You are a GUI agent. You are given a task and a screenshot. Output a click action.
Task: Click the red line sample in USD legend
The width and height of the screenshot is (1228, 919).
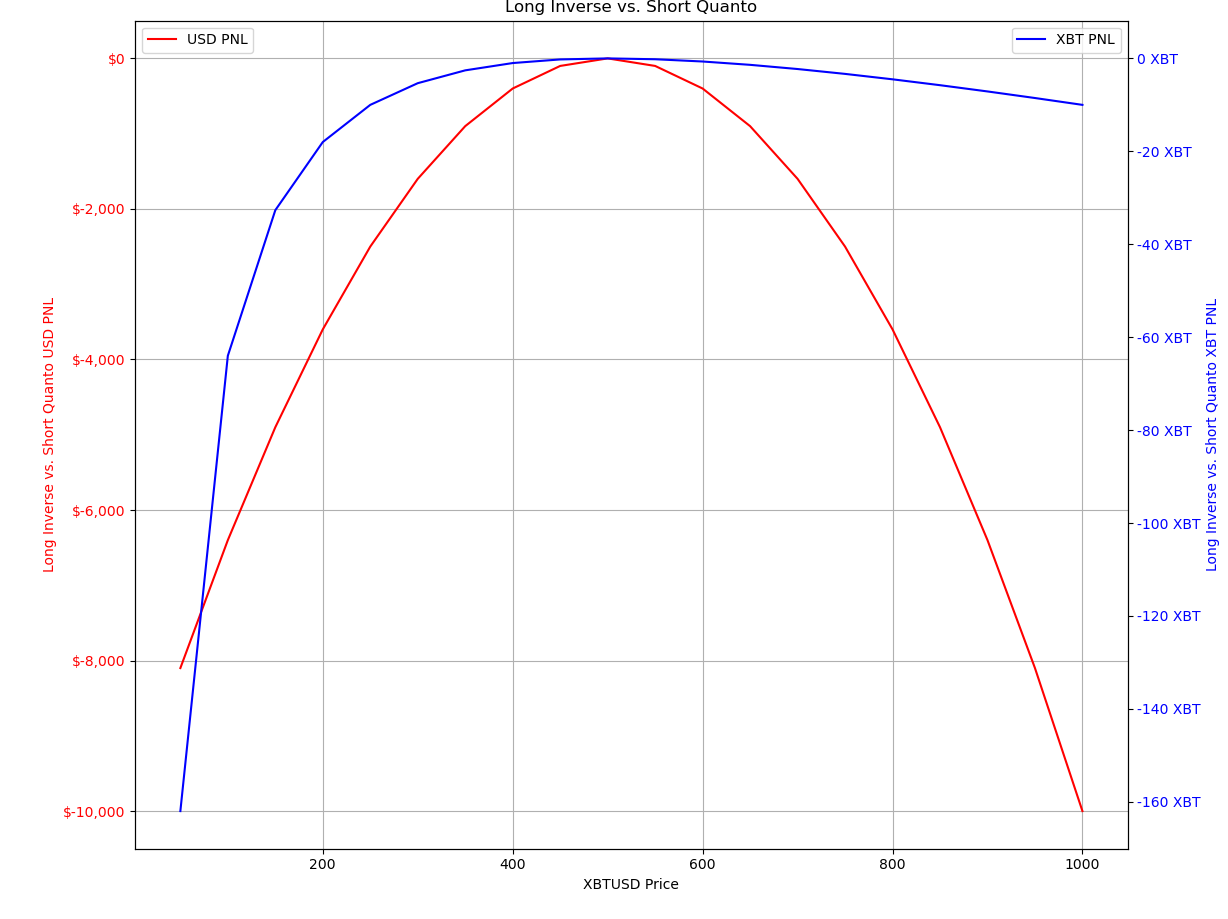pos(162,40)
